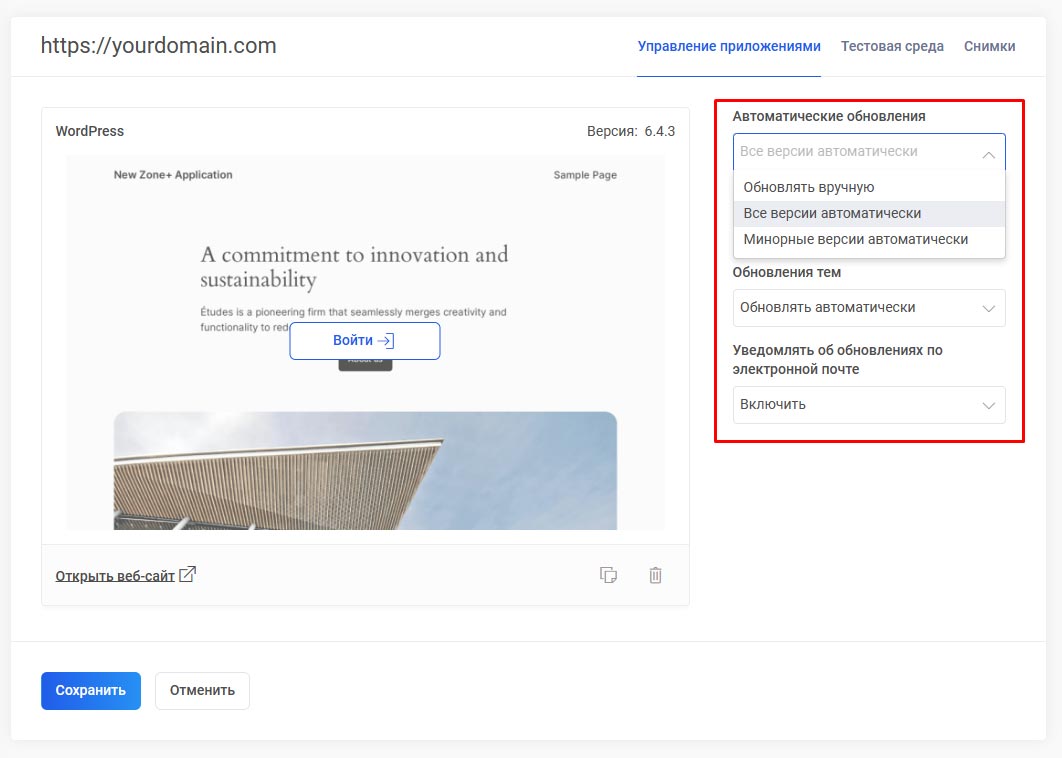
Task: Switch to the Управление приложениями tab
Action: [x=728, y=46]
